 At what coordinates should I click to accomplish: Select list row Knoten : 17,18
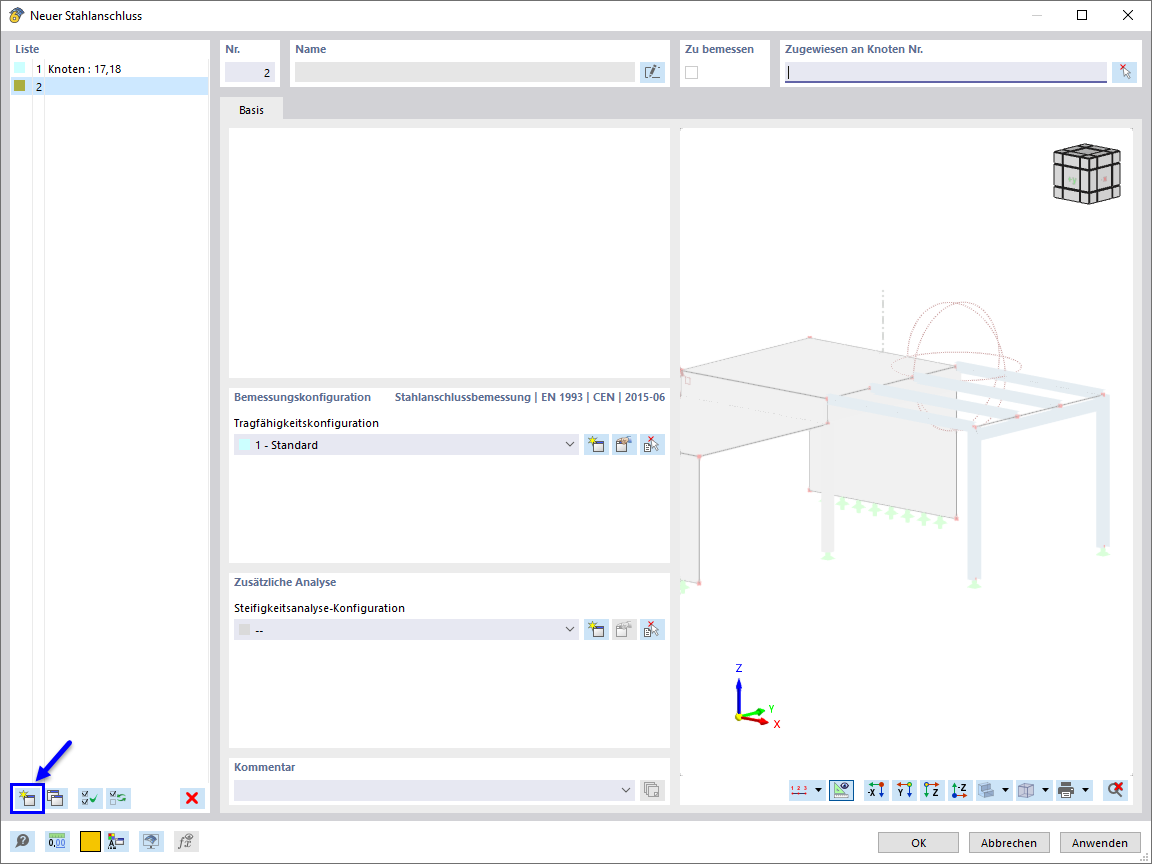[109, 68]
